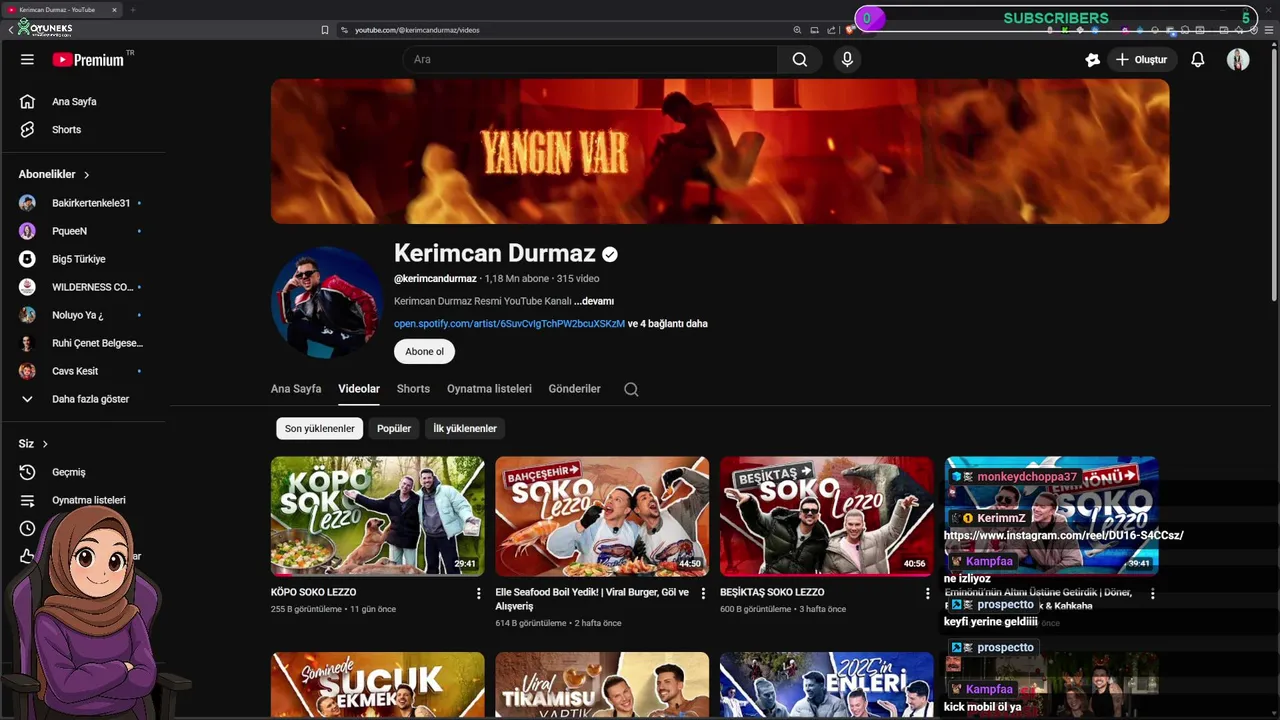Screen dimensions: 1280x720
Task: Expand the channel description with ...devamı
Action: [594, 301]
